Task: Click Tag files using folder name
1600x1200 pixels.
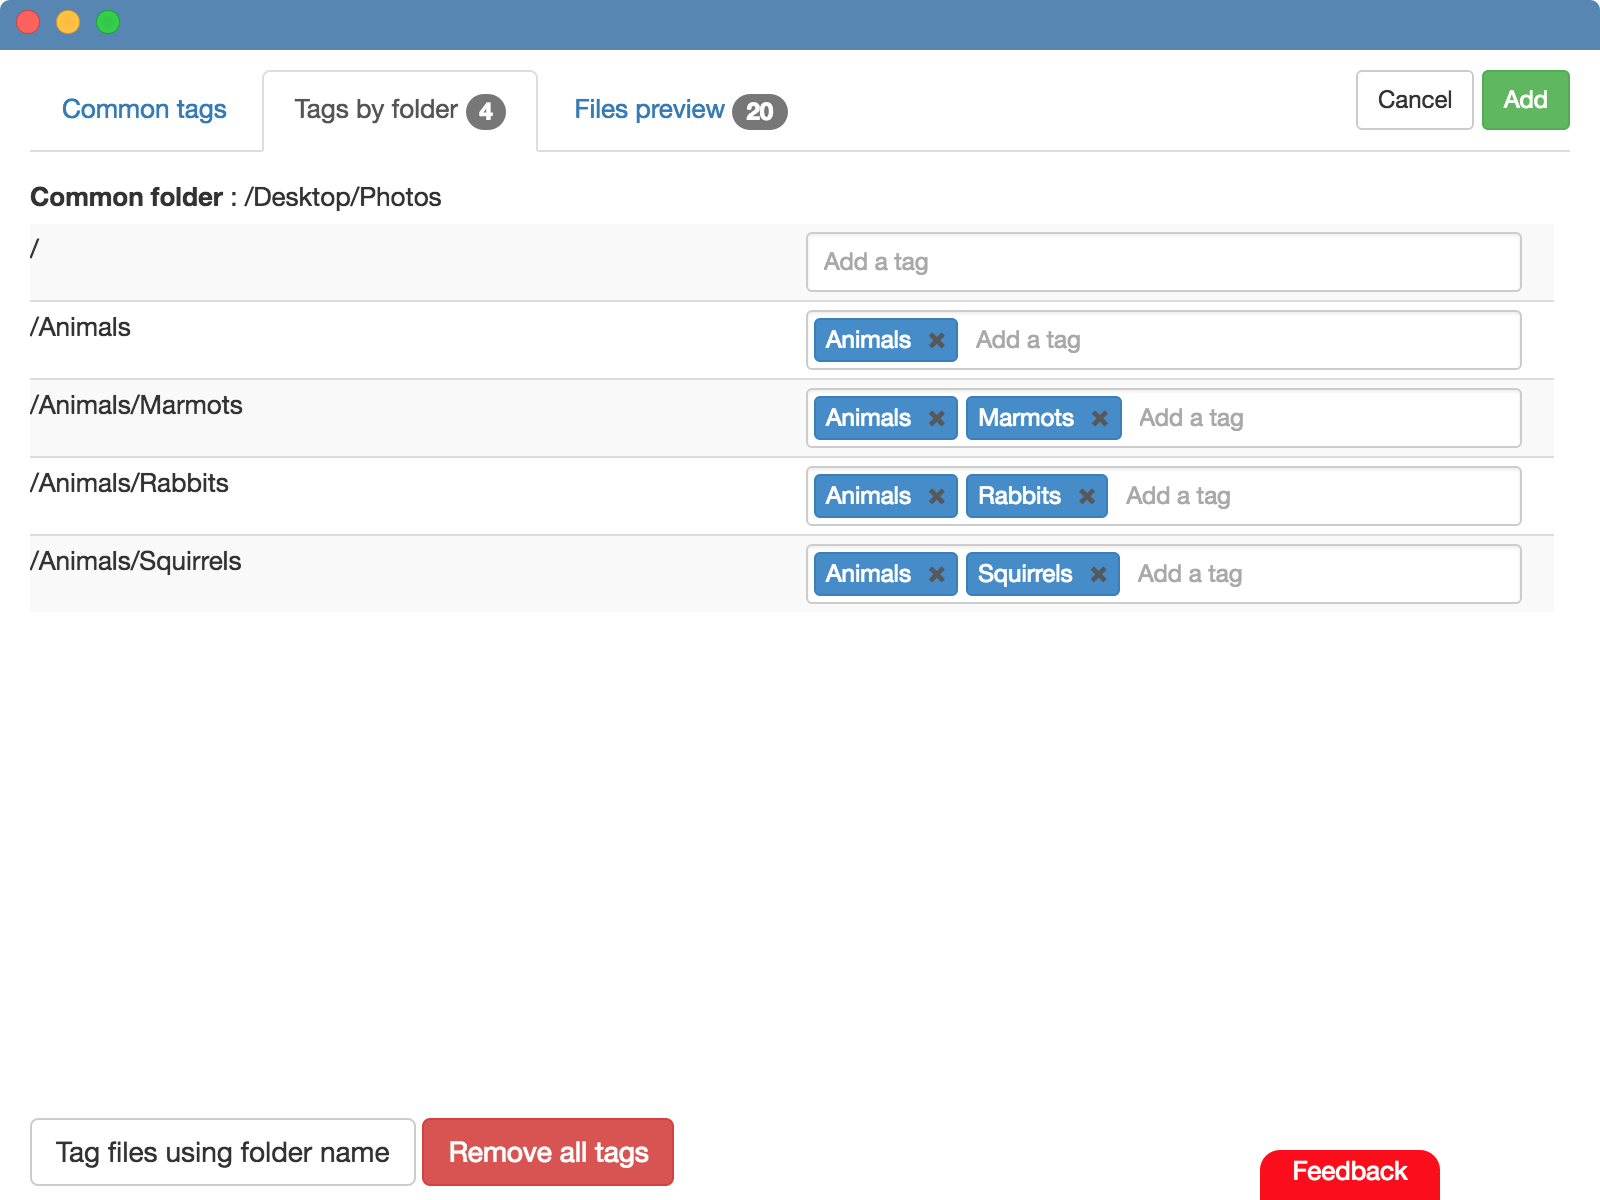Action: 222,1152
